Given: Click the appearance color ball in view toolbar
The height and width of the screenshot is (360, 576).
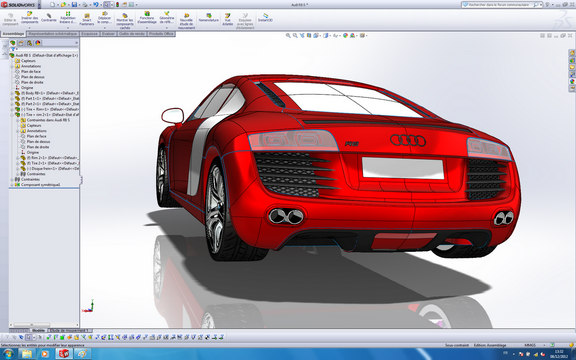Looking at the screenshot, I should pos(345,36).
